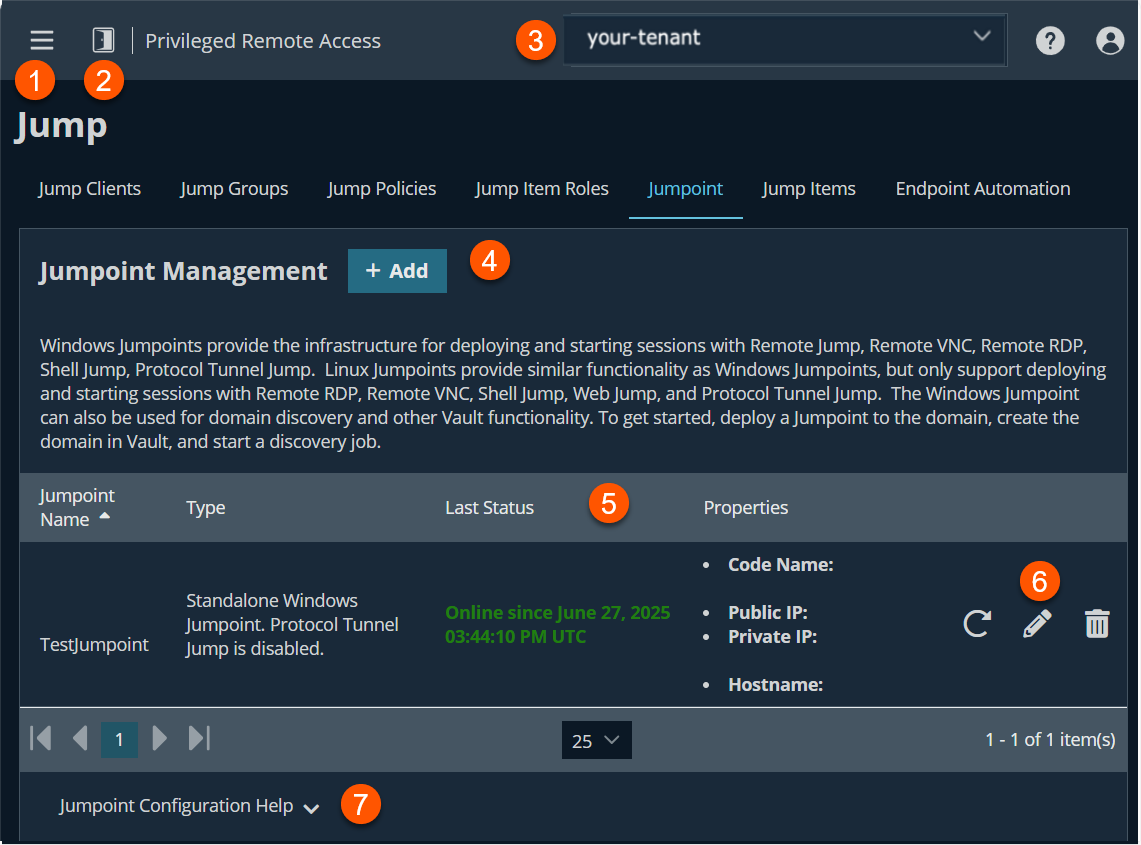
Task: Switch to the Endpoint Automation tab
Action: pos(983,189)
